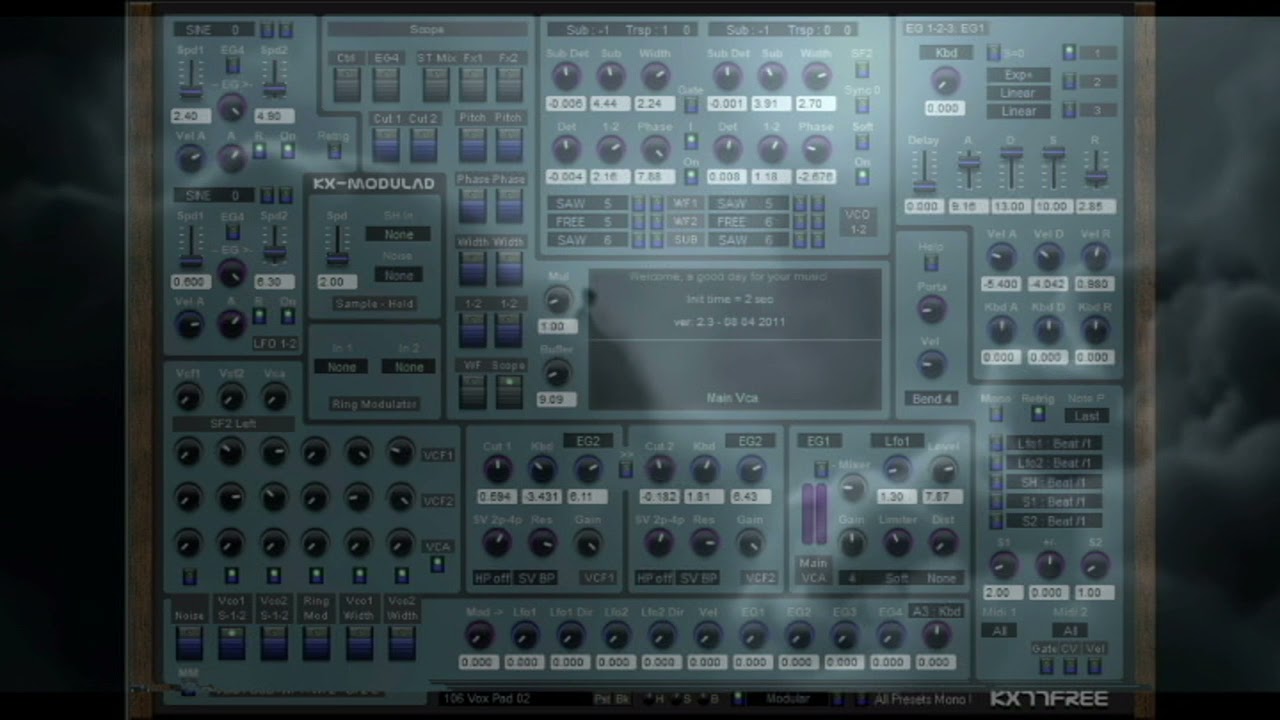
Task: Toggle the Help LED switch
Action: [931, 263]
